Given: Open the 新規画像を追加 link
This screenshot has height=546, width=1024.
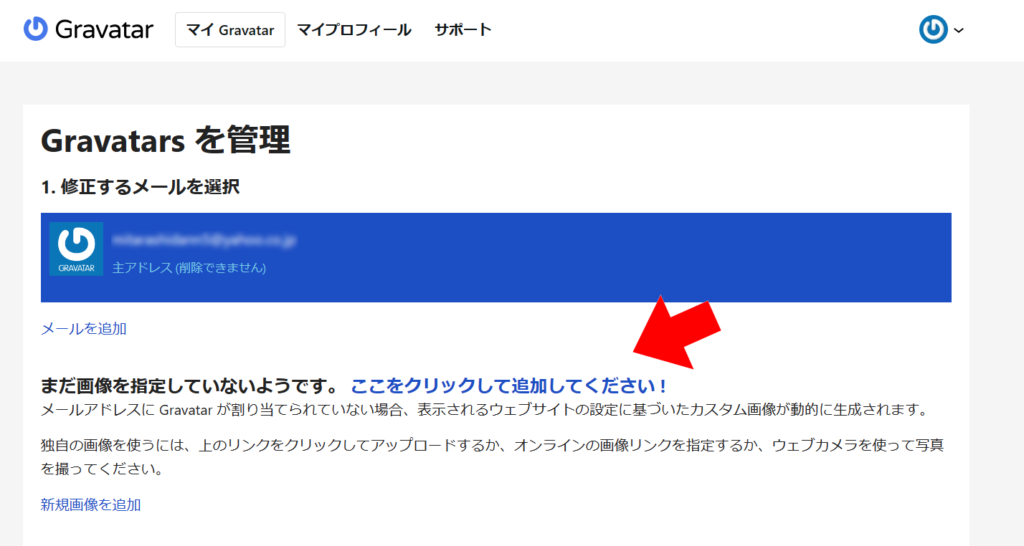Looking at the screenshot, I should tap(90, 504).
